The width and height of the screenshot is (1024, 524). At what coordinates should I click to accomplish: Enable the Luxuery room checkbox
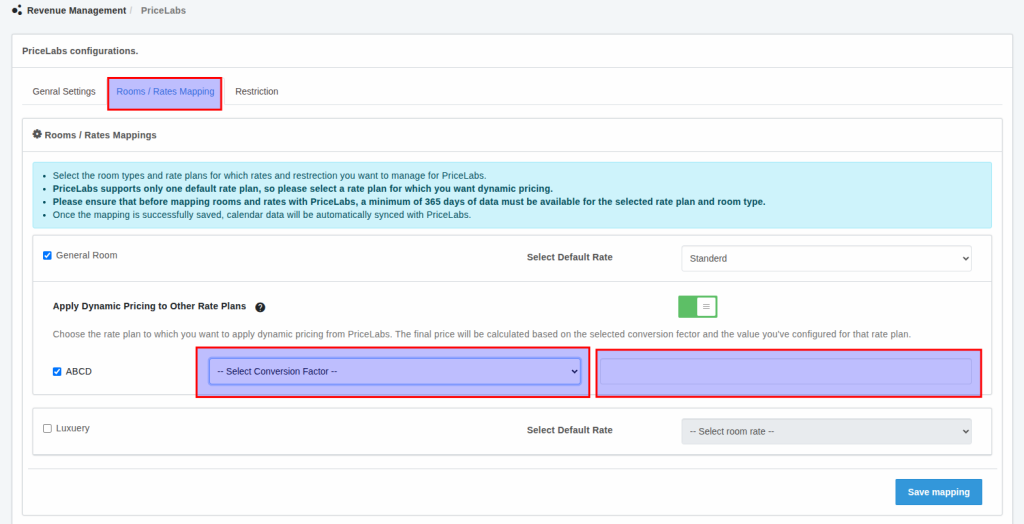(x=47, y=429)
